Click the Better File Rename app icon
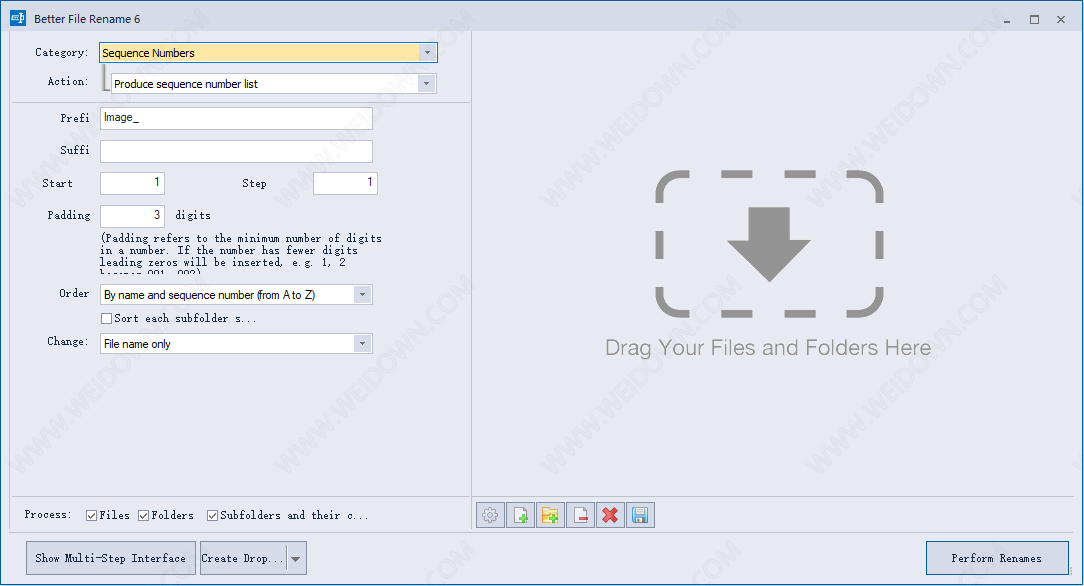Image resolution: width=1084 pixels, height=586 pixels. coord(18,19)
